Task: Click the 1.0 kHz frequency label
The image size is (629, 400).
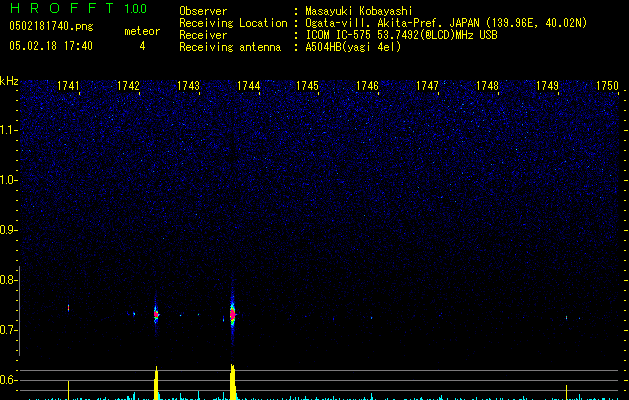Action: pos(9,180)
